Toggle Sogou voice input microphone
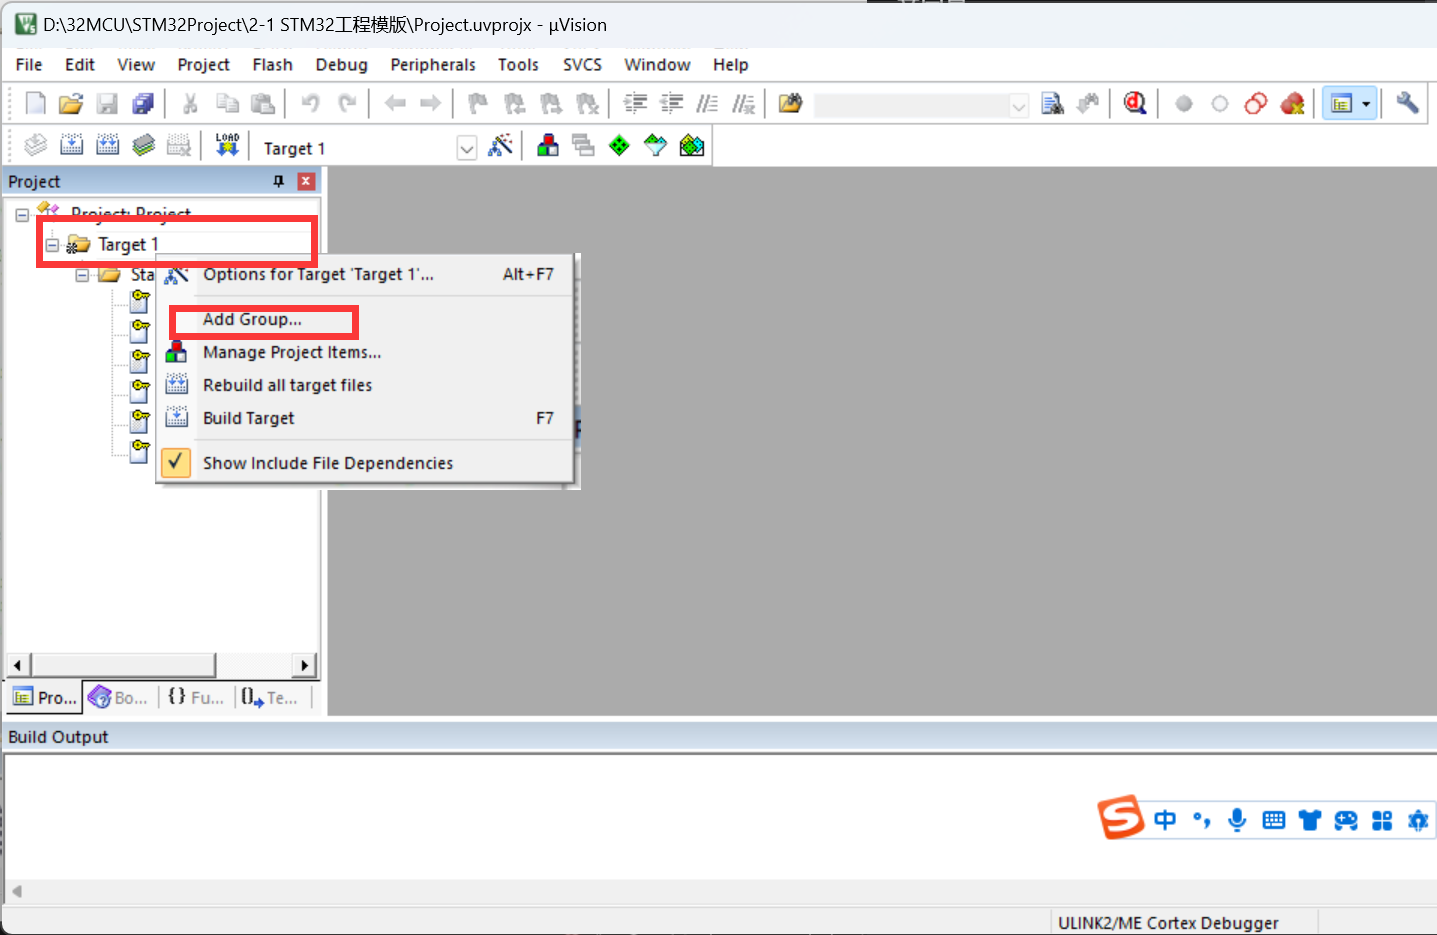Screen dimensions: 1437x935 pos(1237,820)
